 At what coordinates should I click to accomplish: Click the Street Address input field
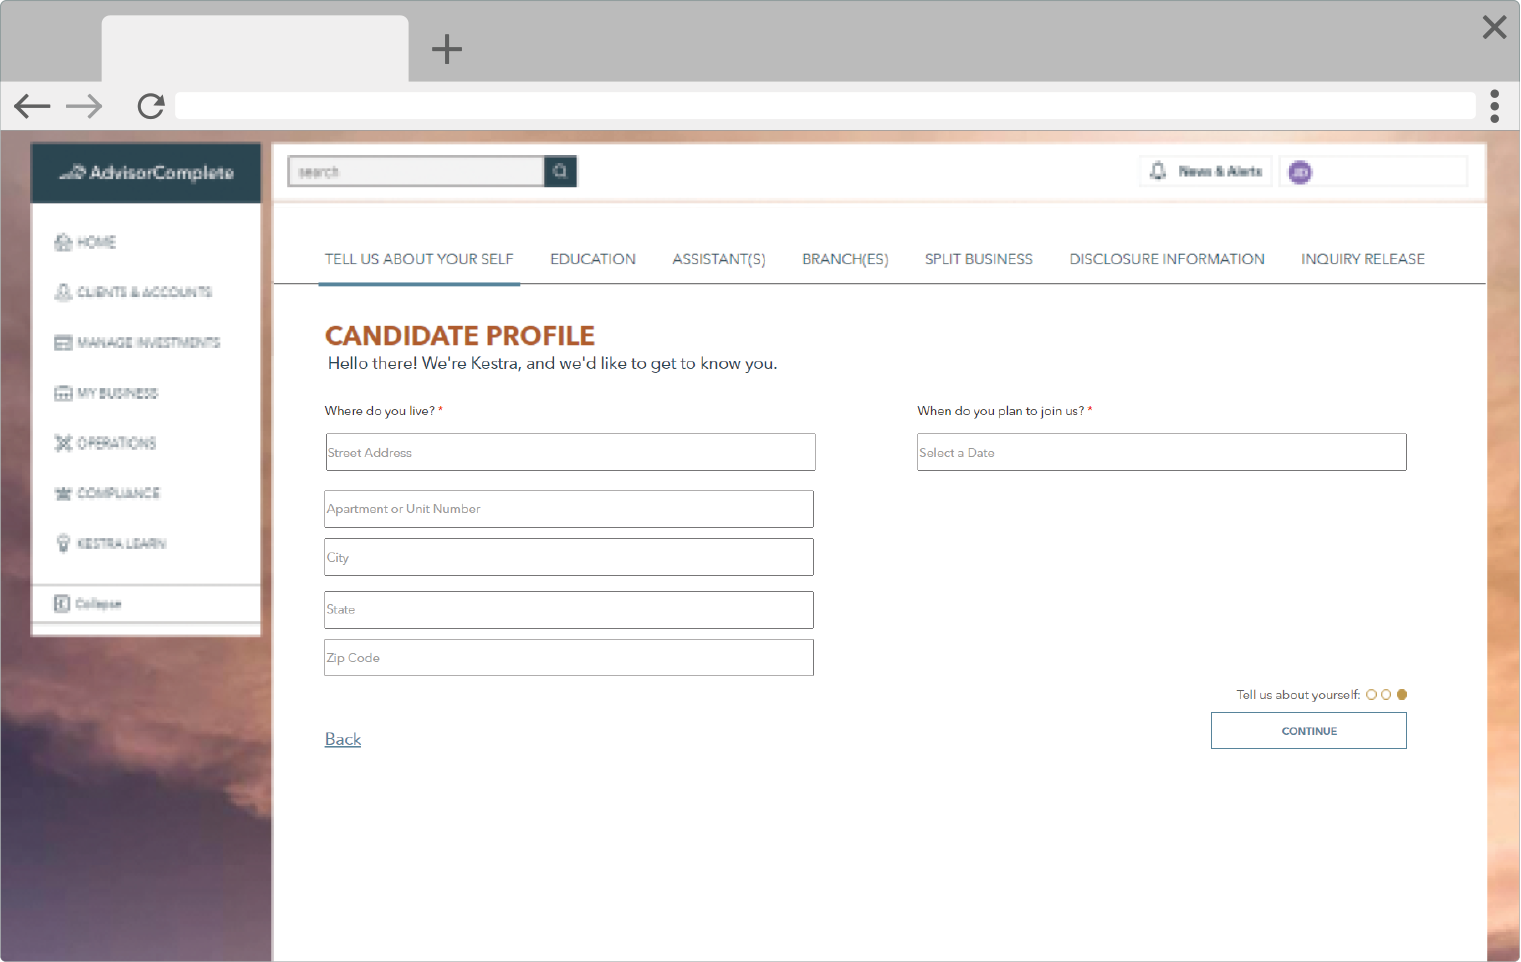570,452
